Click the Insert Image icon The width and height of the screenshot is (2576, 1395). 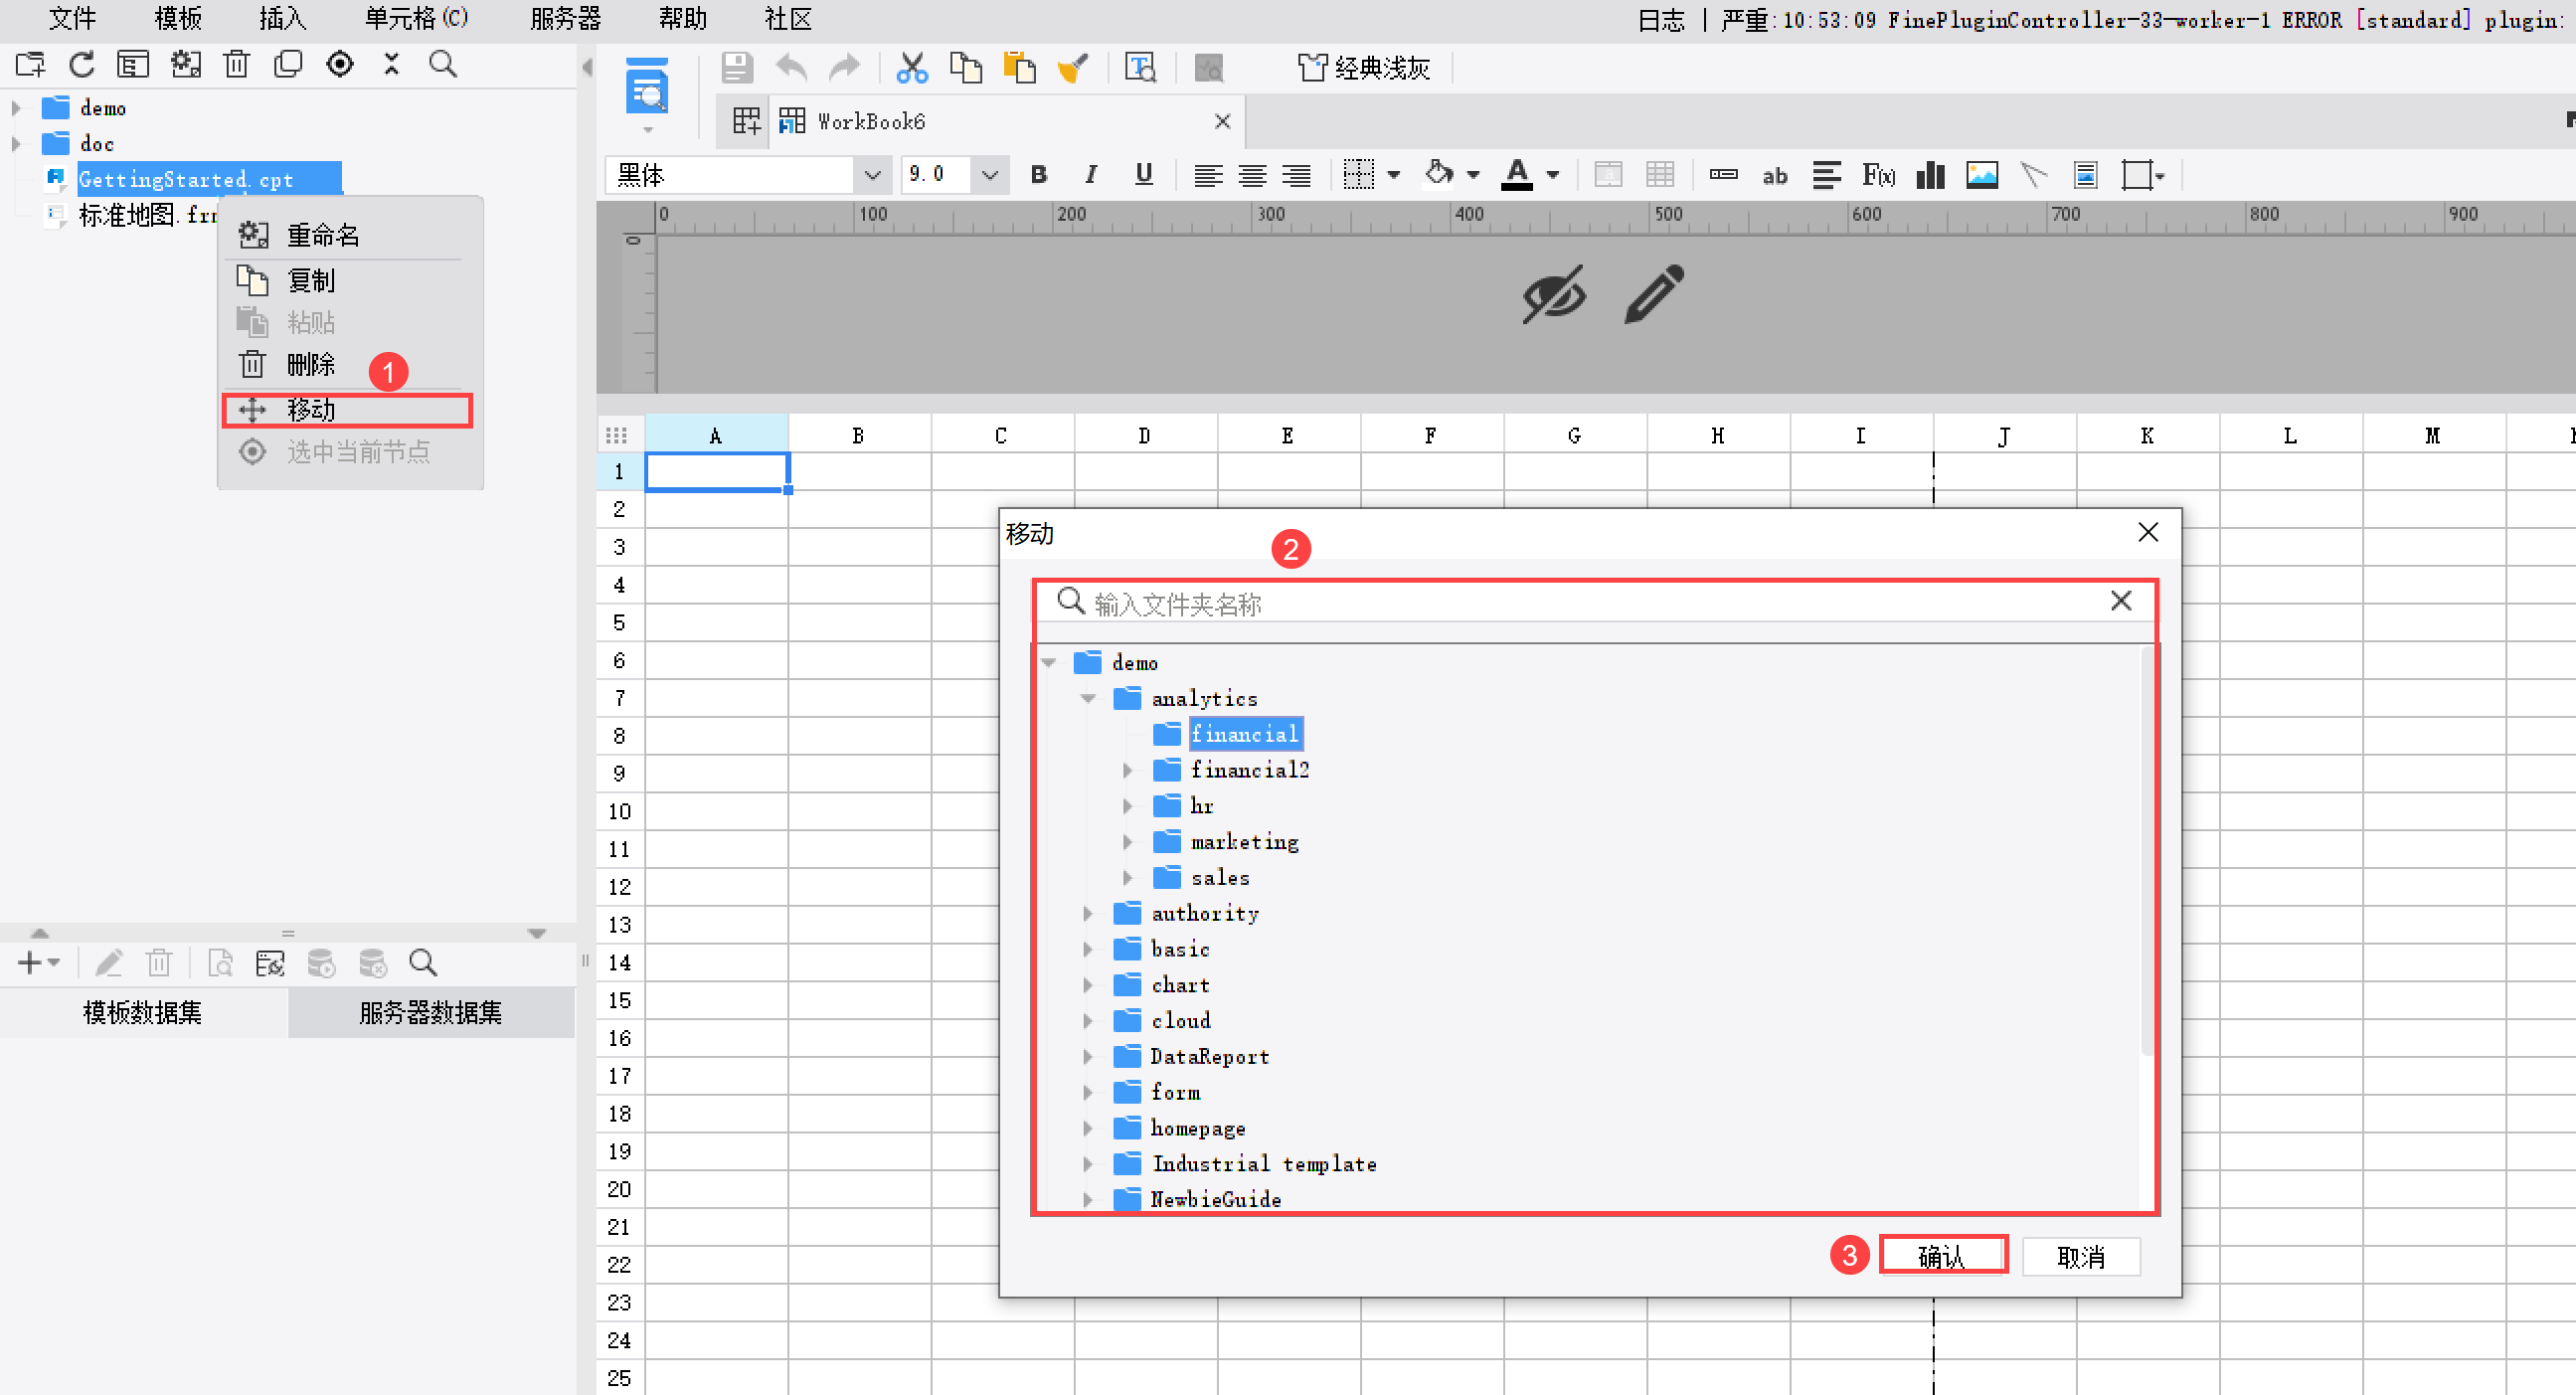1981,175
